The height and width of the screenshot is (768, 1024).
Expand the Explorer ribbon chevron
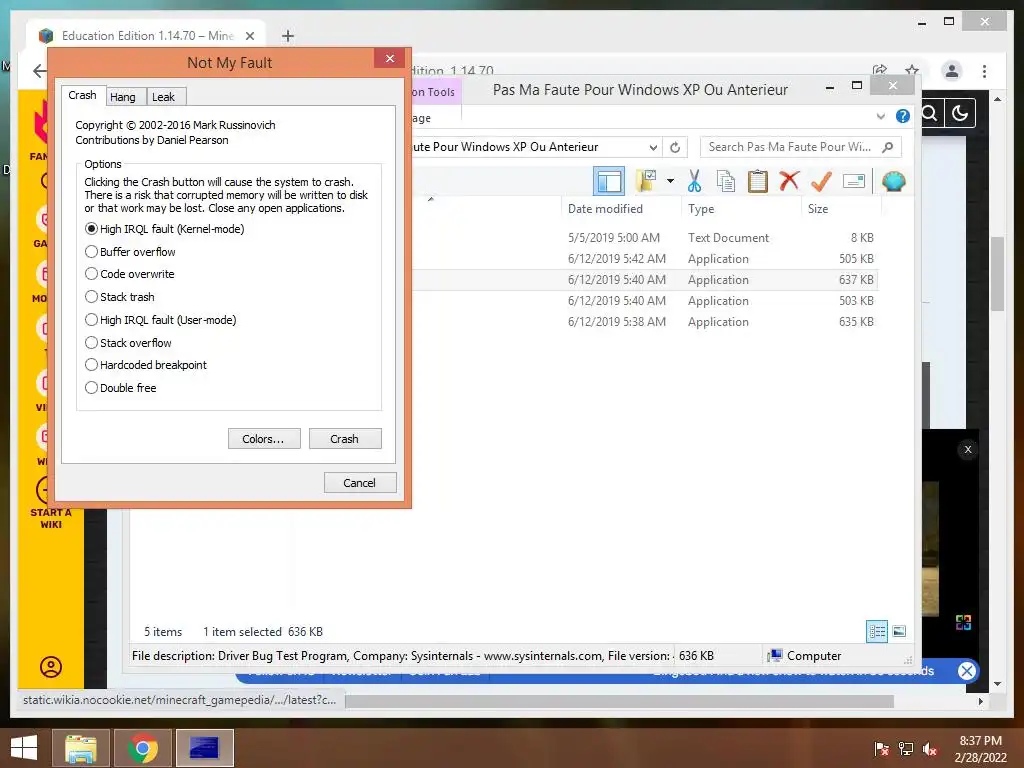880,116
